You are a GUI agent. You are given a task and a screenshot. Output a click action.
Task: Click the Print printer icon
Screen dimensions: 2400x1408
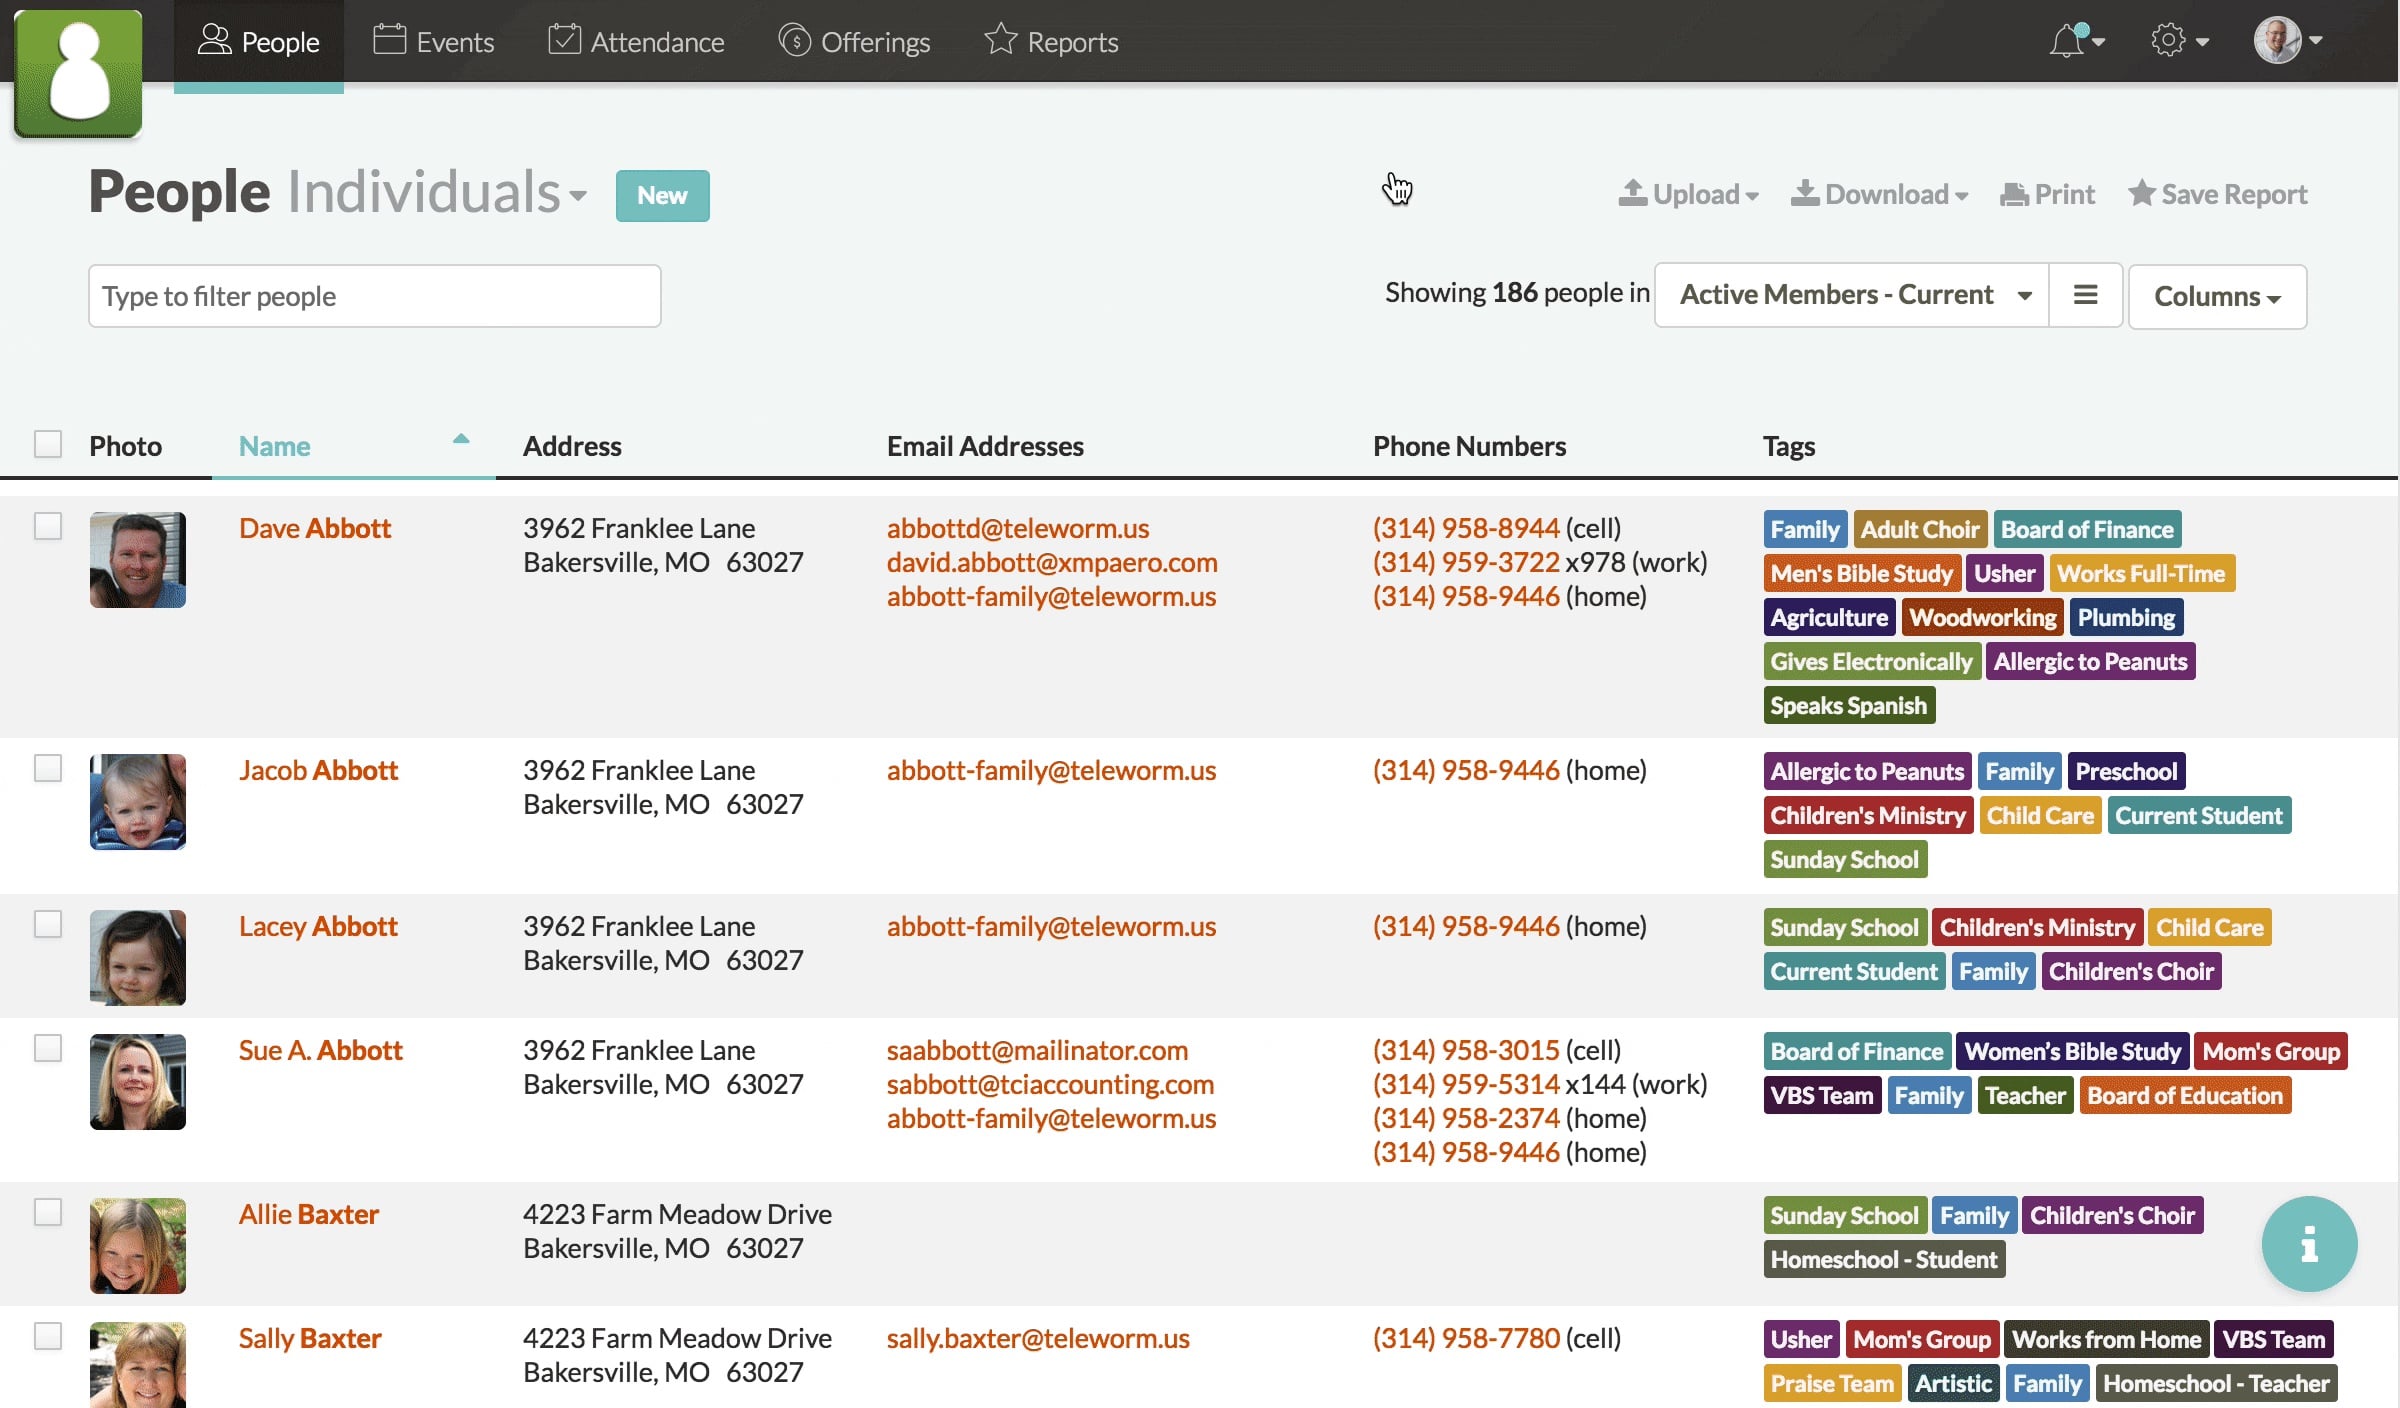pos(2014,194)
